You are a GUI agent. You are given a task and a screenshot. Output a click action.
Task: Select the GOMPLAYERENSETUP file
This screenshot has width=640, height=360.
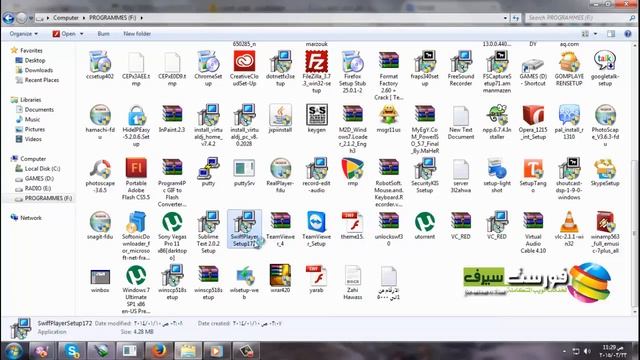569,61
